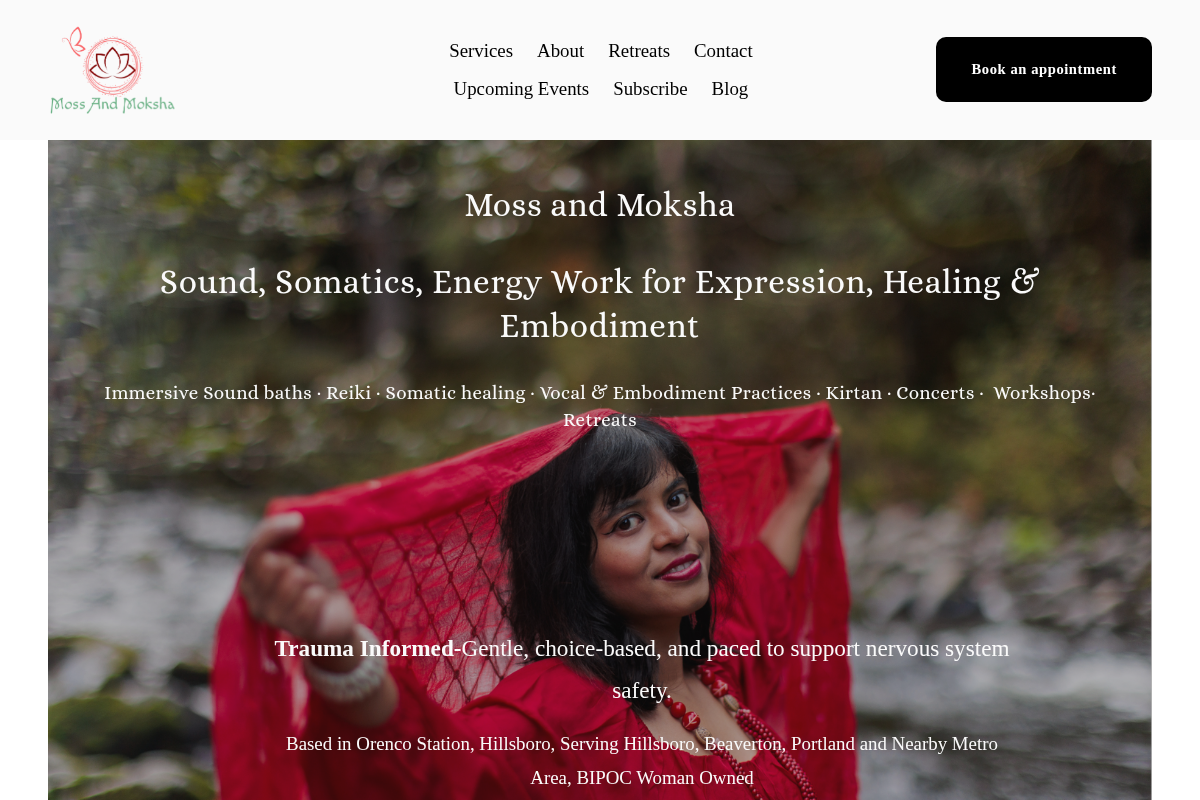
Task: Click the lotus flower logo icon
Action: point(113,67)
